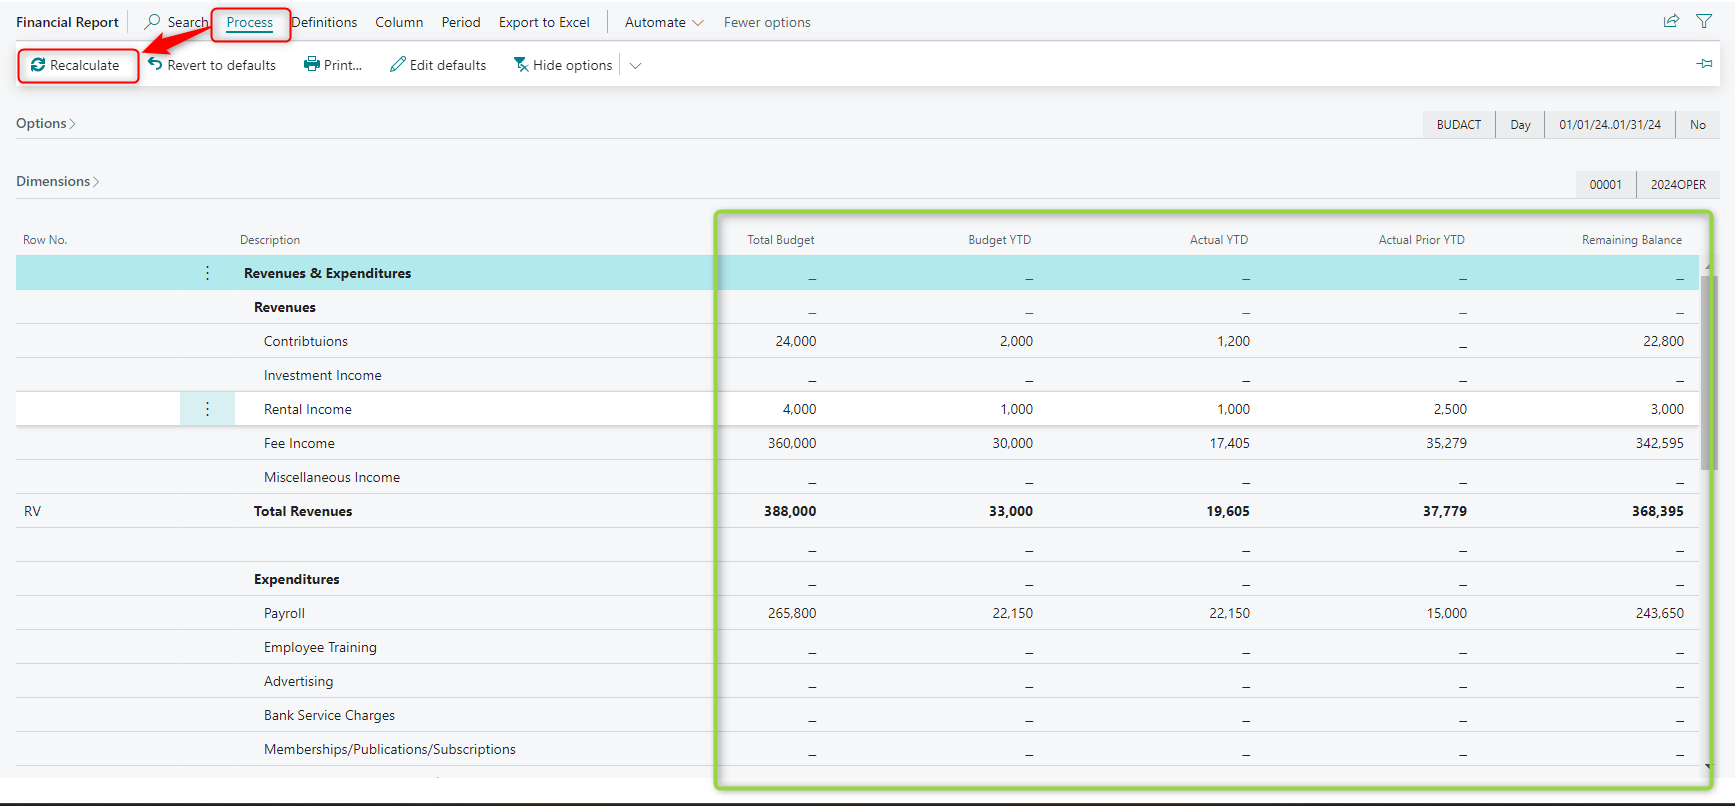Click the Search magnifier icon
1735x806 pixels.
(153, 21)
